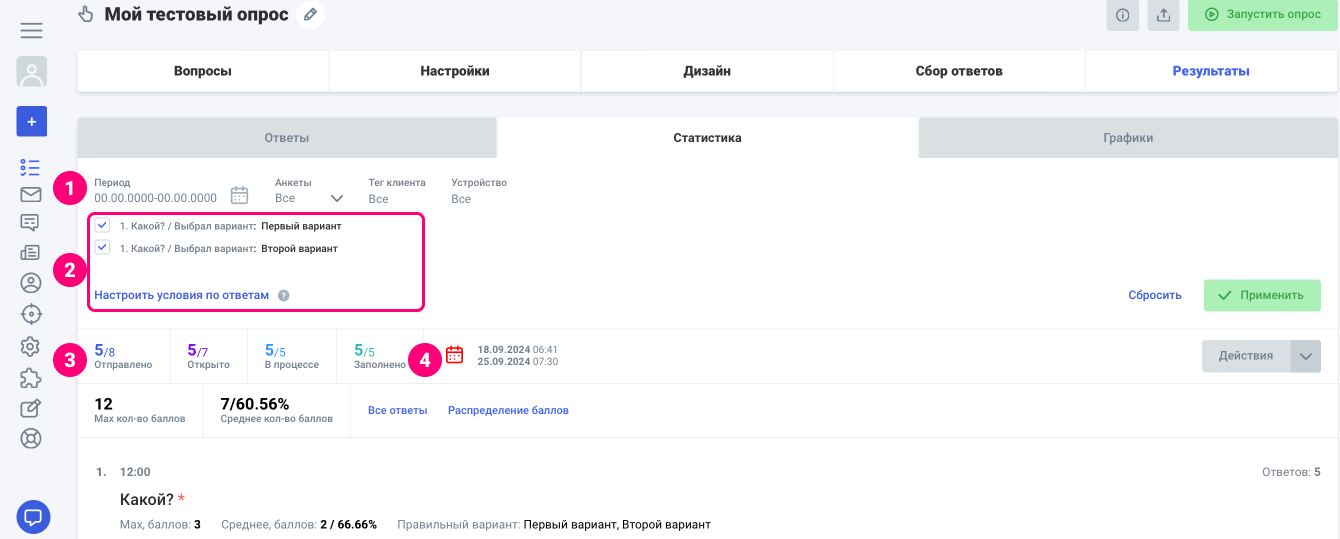Click the "Настроить условия по ответам" link
Viewport: 1340px width, 539px height.
(x=182, y=295)
